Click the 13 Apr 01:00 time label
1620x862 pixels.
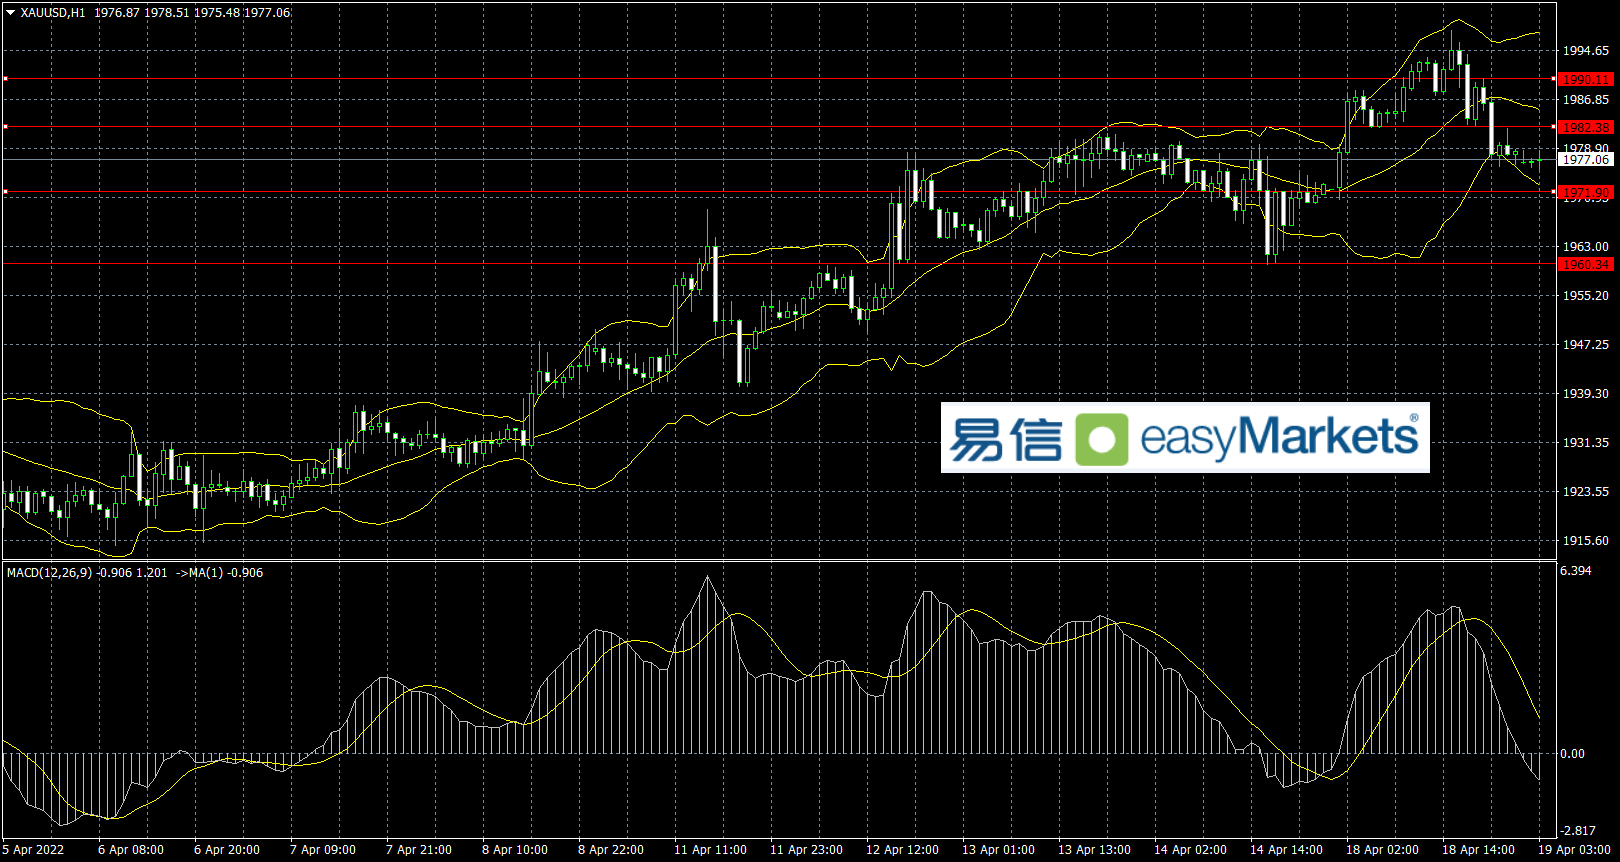(x=998, y=850)
